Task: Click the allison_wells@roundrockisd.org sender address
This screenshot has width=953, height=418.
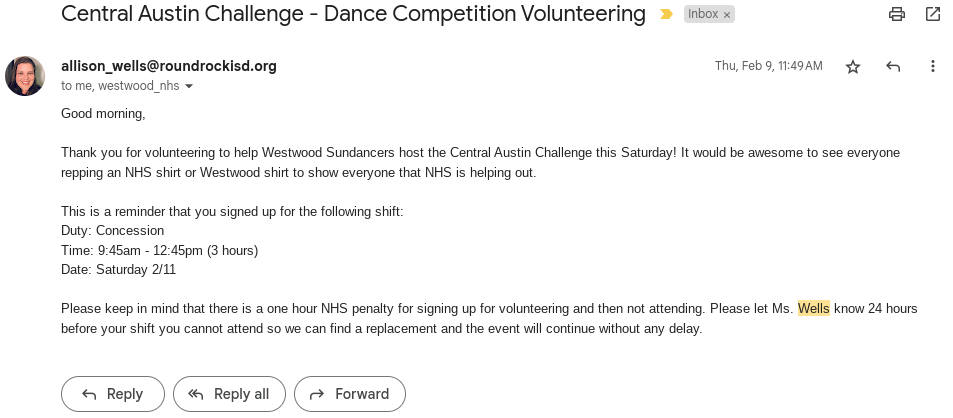Action: 169,66
